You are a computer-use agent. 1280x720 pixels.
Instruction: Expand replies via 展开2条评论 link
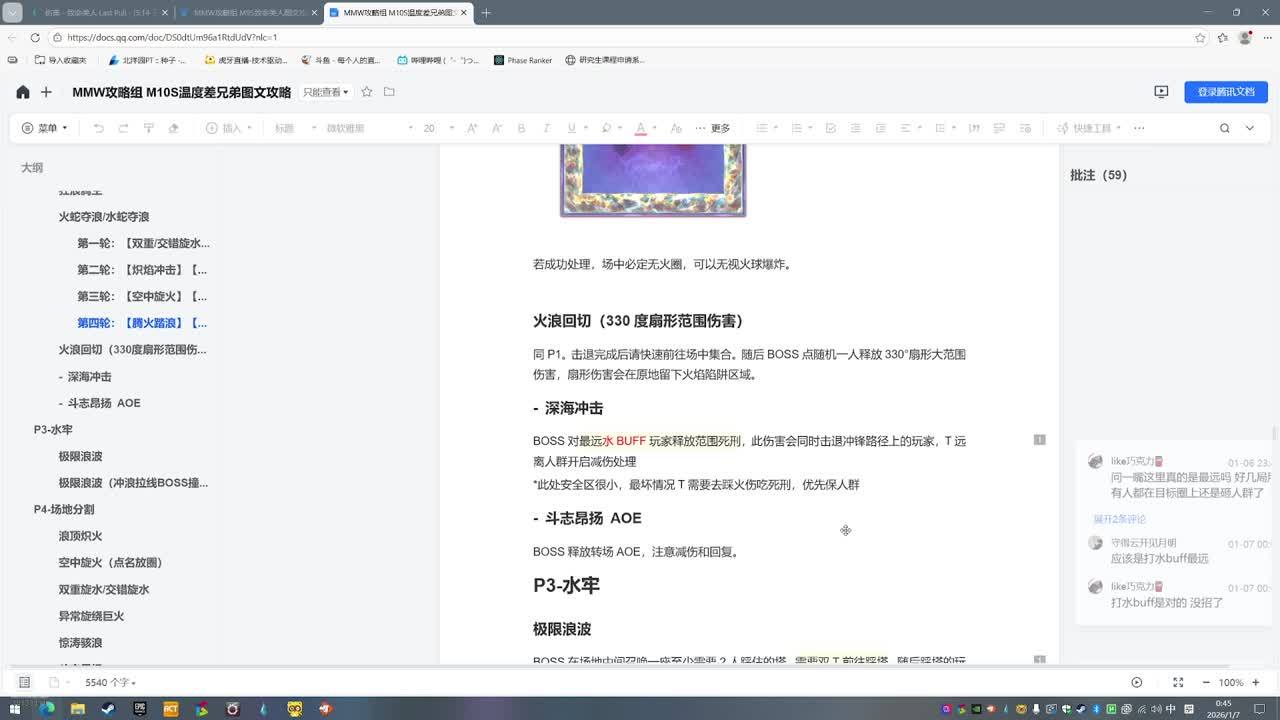pos(1119,519)
